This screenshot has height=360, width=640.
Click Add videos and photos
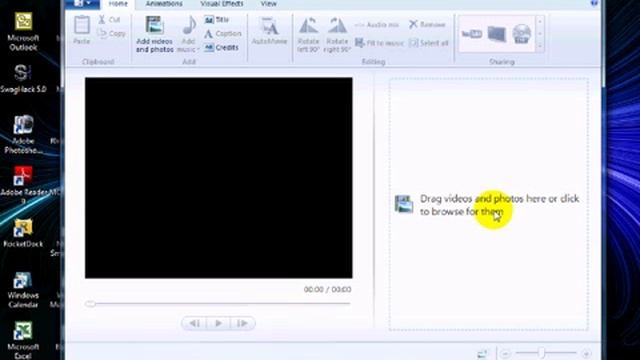155,35
